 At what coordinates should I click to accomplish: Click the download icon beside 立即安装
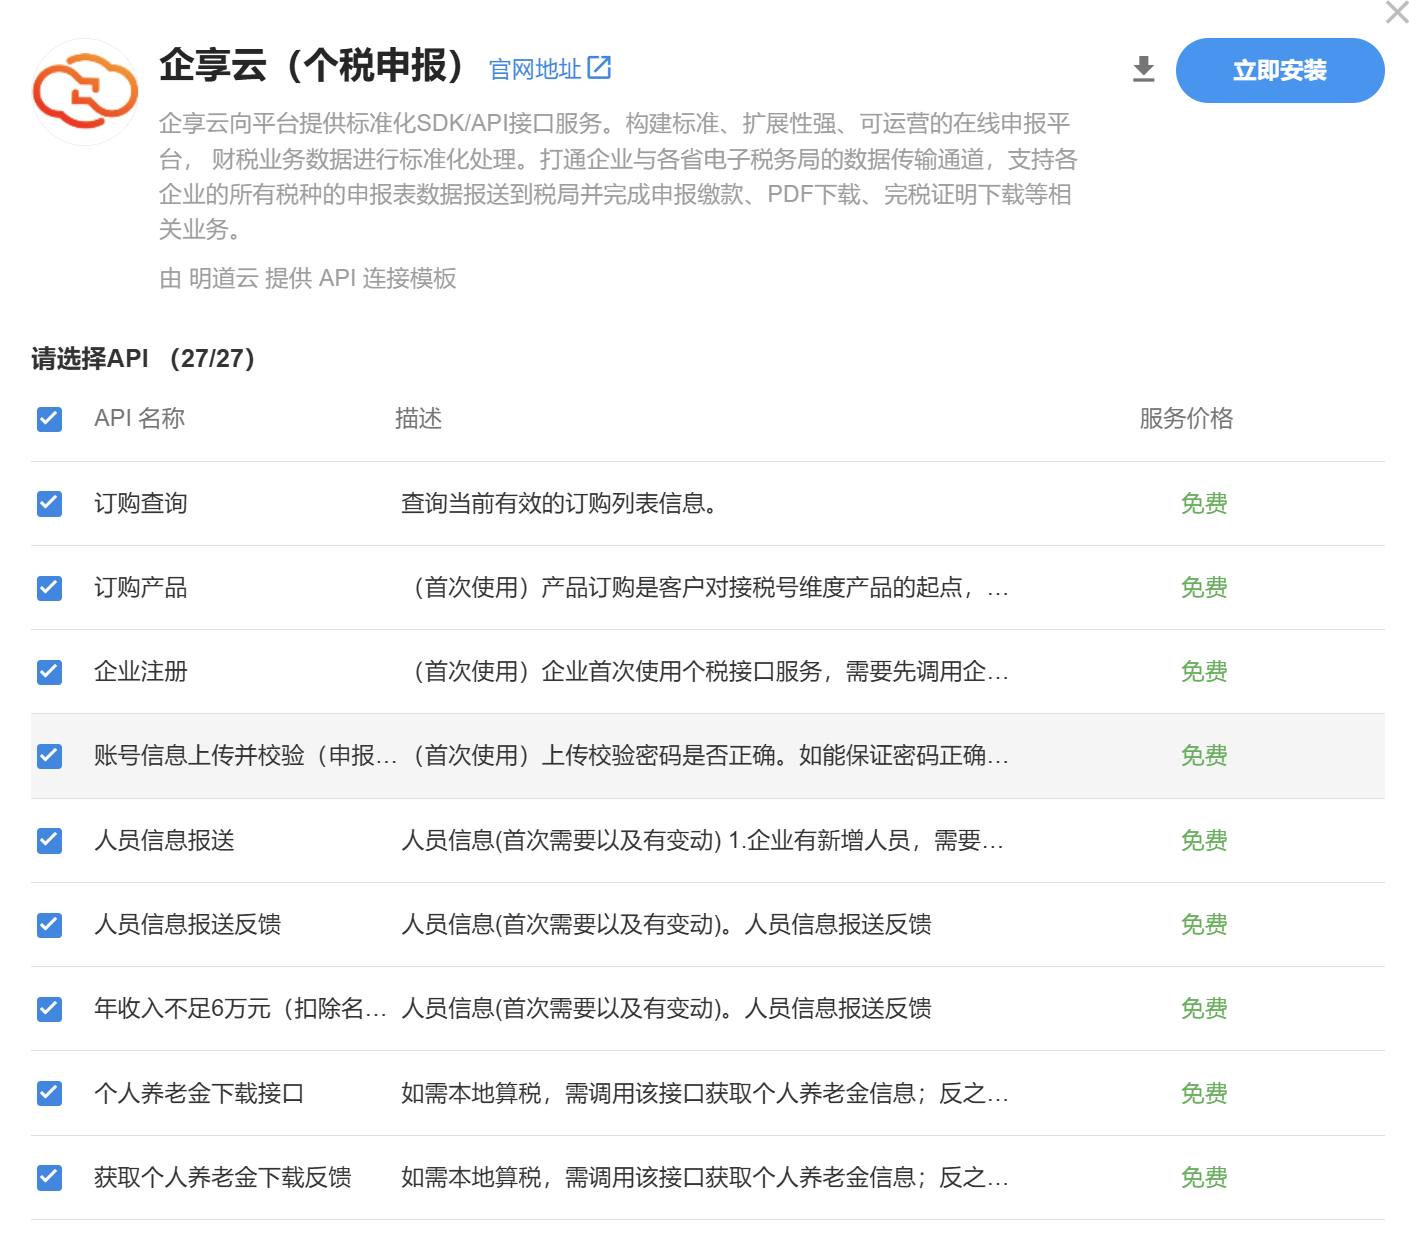1143,70
